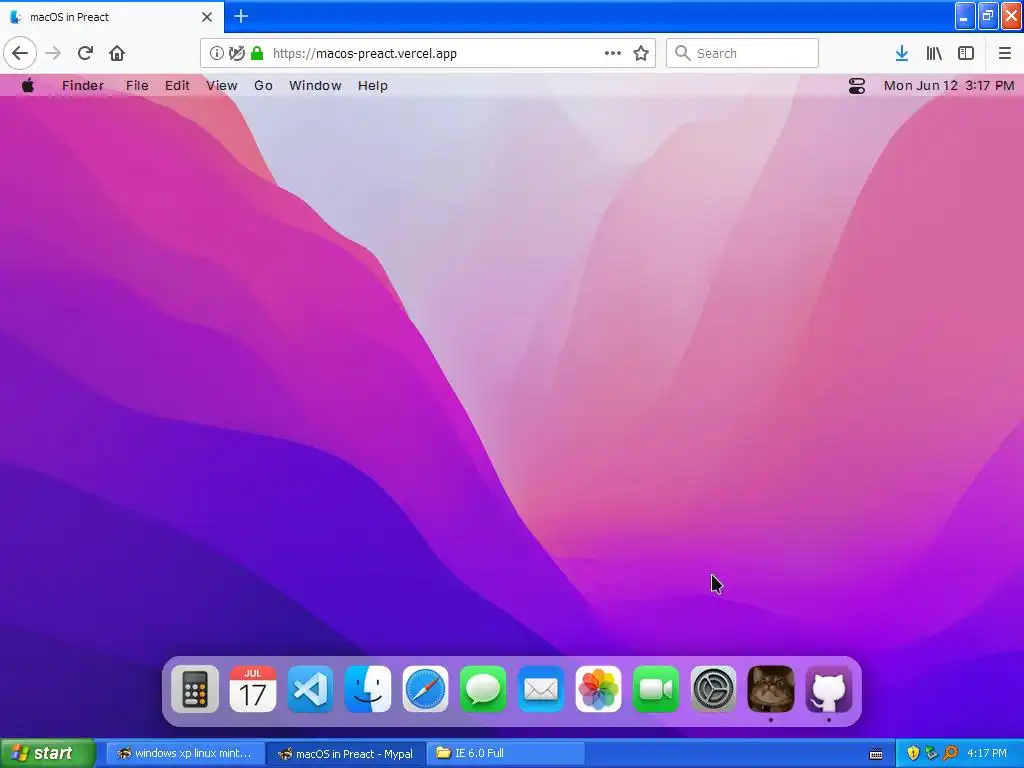Click the green secure connection padlock
1024x768 pixels.
click(x=257, y=53)
